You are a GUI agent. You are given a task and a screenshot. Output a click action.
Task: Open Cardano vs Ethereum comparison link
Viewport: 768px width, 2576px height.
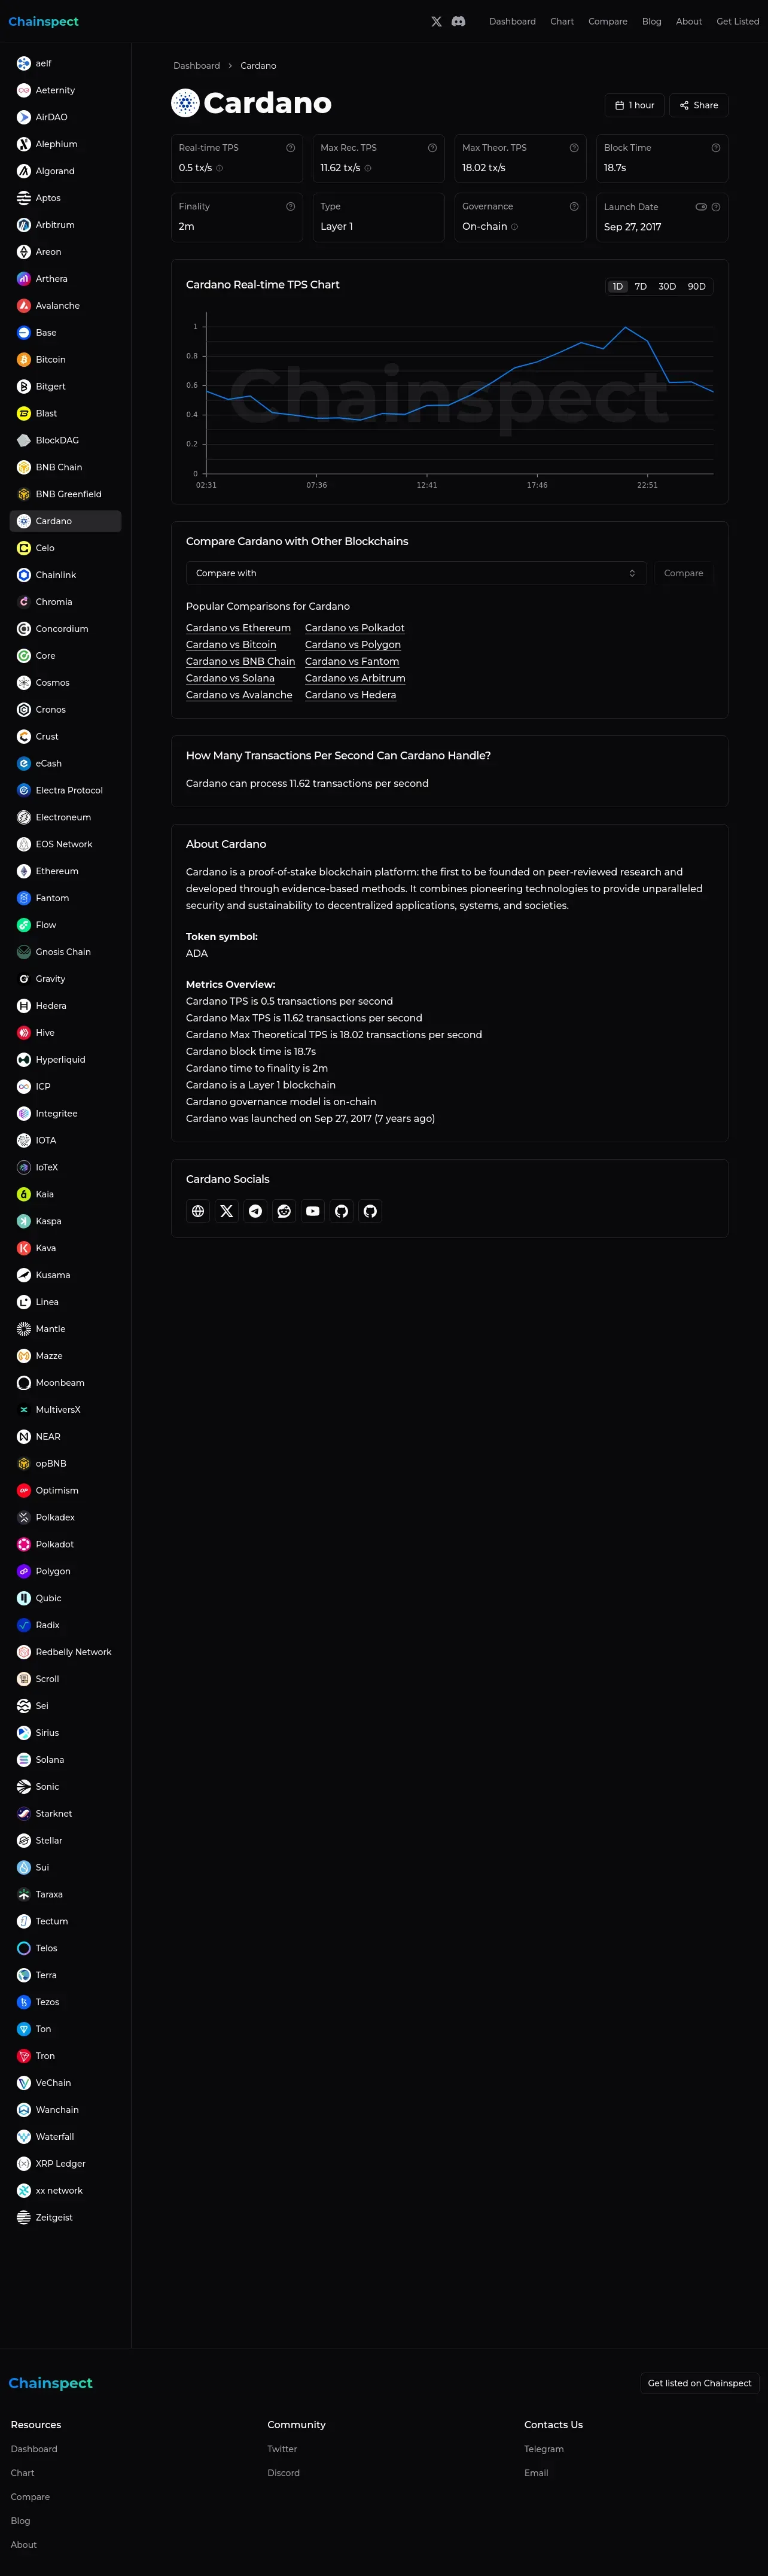[238, 628]
